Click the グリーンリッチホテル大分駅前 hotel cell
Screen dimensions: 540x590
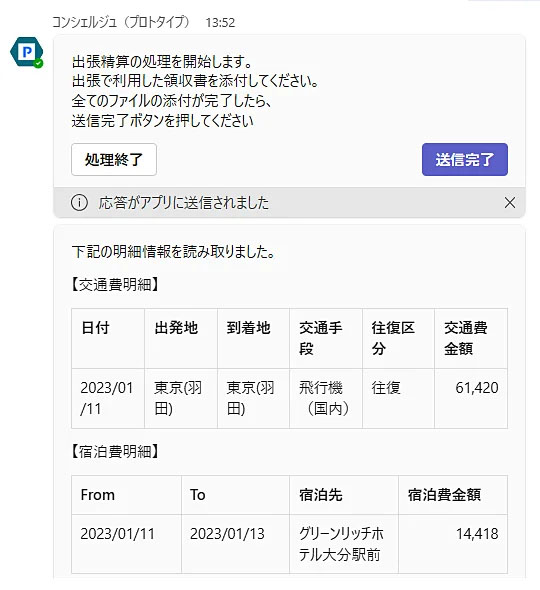tap(344, 544)
